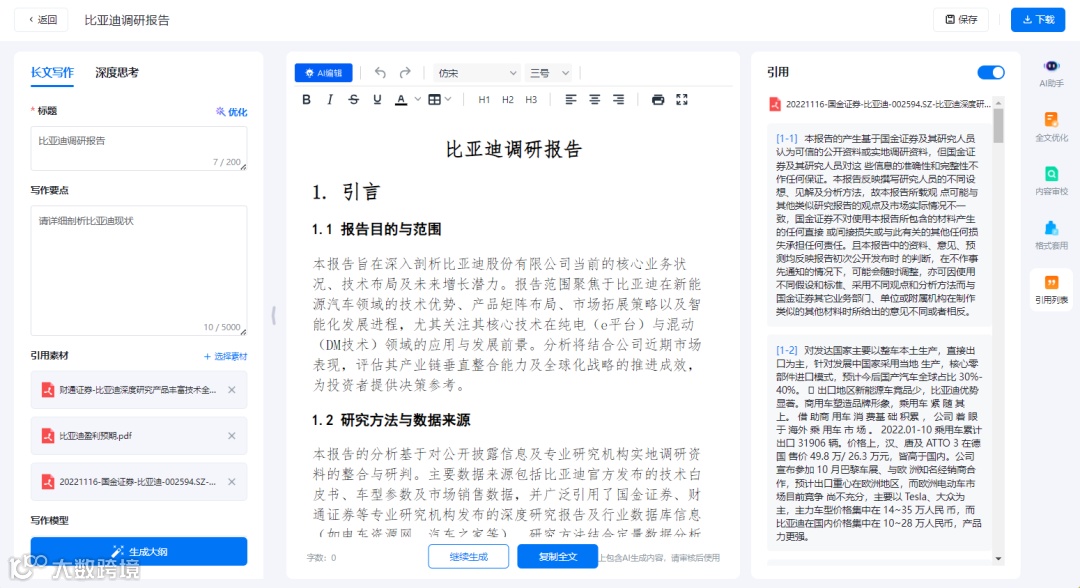Image resolution: width=1080 pixels, height=588 pixels.
Task: Save the document with 保存
Action: pyautogui.click(x=961, y=20)
